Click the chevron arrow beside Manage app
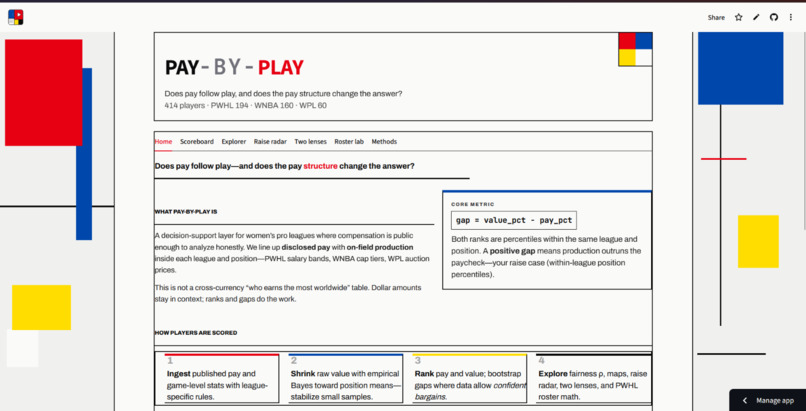The image size is (806, 411). point(745,400)
